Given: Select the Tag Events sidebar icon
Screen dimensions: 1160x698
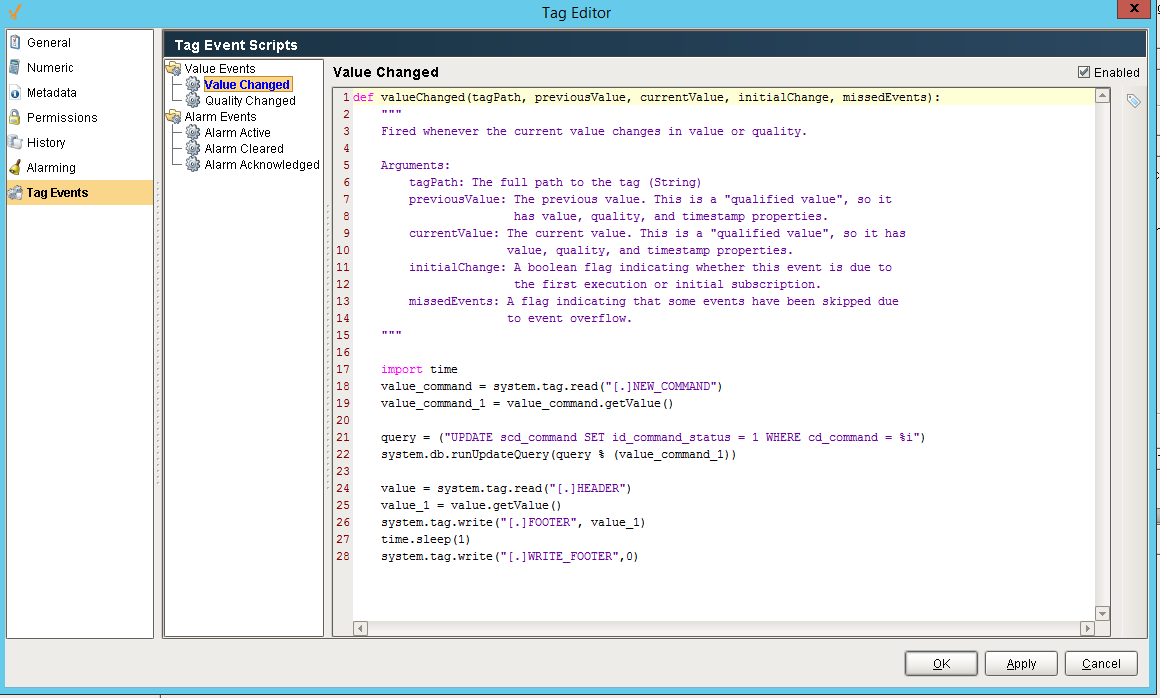Looking at the screenshot, I should (16, 192).
